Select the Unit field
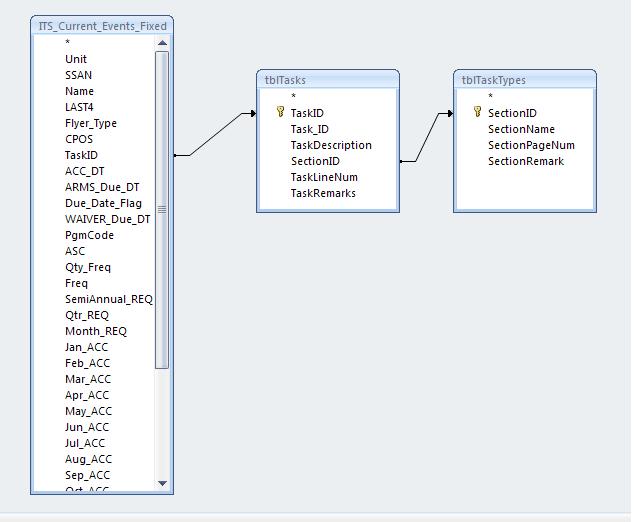This screenshot has width=640, height=522. pos(76,59)
